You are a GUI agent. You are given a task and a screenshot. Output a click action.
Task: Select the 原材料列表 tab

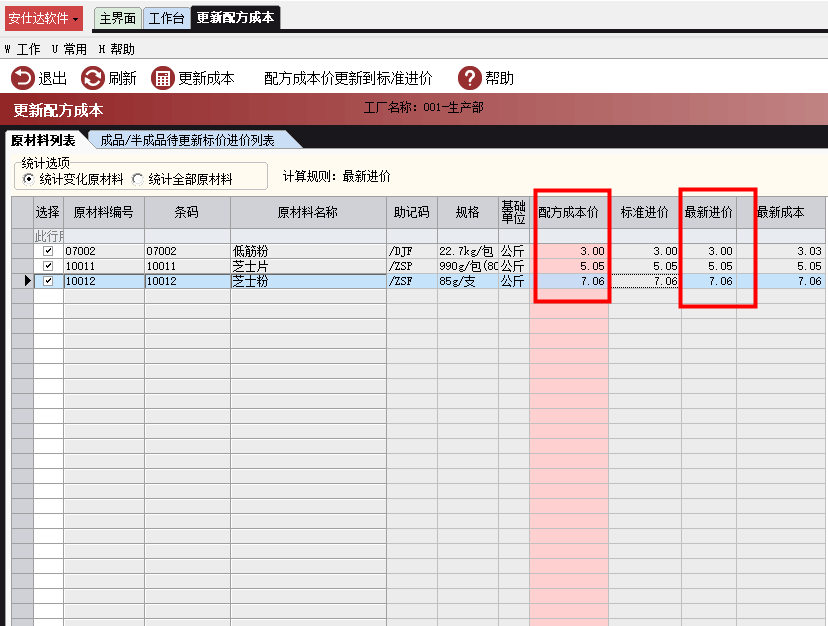43,141
